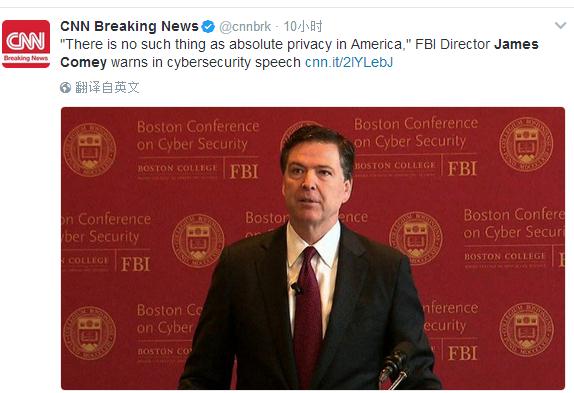The width and height of the screenshot is (574, 393).
Task: Click the speaker's red tie in photo
Action: (x=308, y=315)
